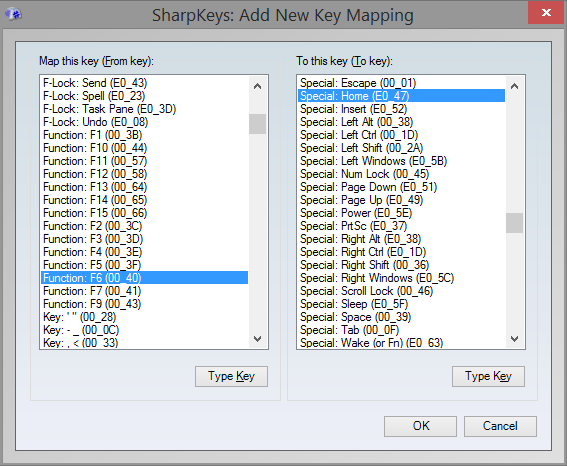
Task: Select Function: F12 (00_58)
Action: 144,174
